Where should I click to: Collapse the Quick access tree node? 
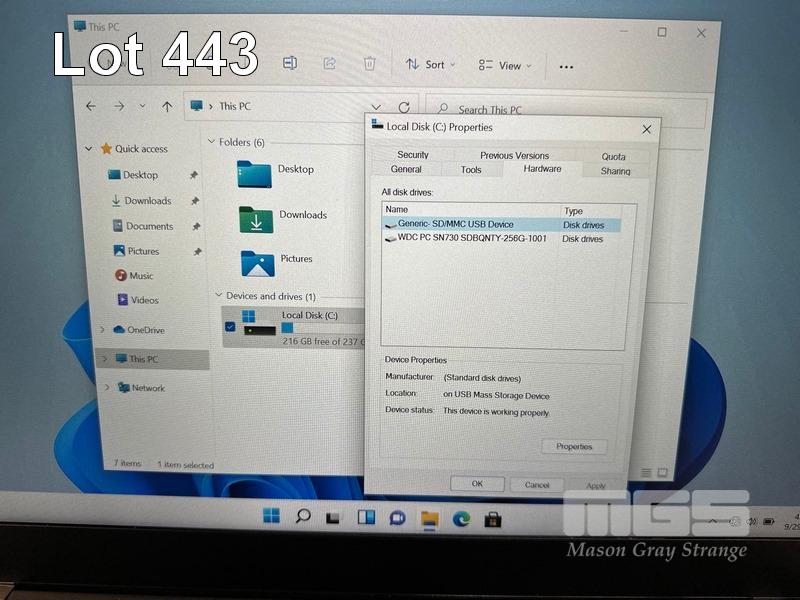[89, 149]
